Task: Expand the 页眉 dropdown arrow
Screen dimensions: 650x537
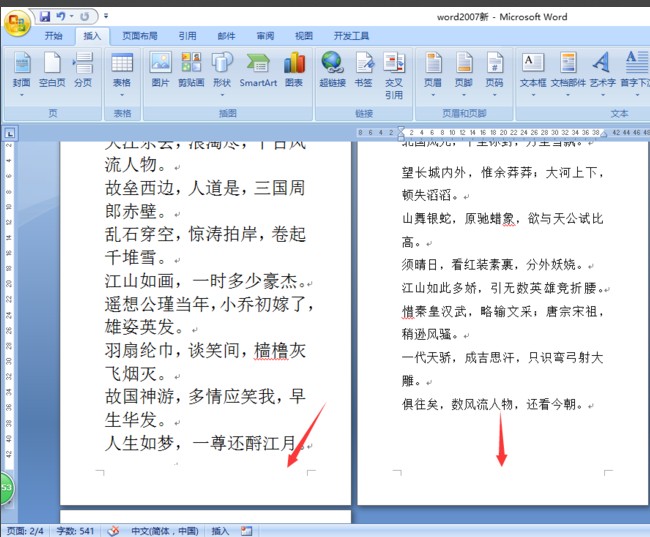Action: [433, 95]
